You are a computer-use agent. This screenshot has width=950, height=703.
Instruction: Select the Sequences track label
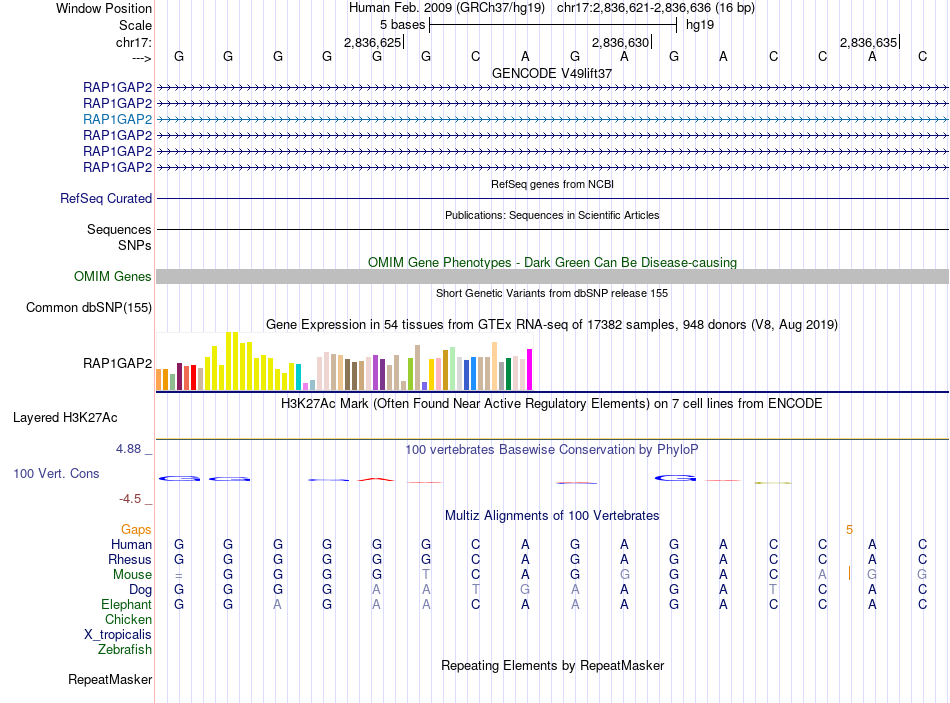point(119,229)
